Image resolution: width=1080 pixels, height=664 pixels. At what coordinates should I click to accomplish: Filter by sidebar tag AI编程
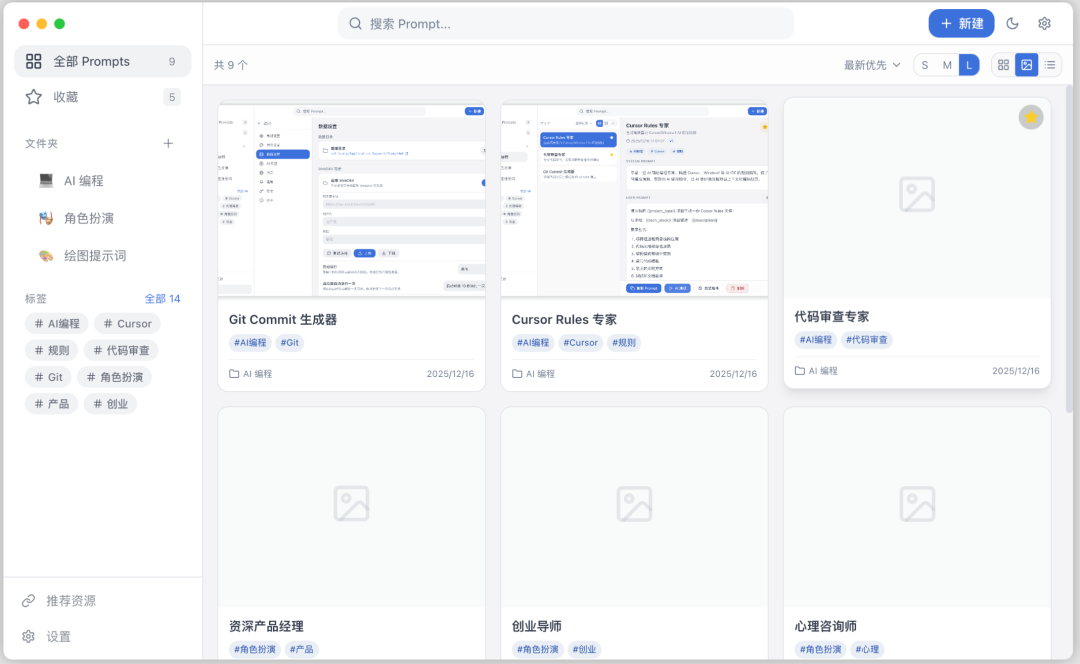(57, 323)
